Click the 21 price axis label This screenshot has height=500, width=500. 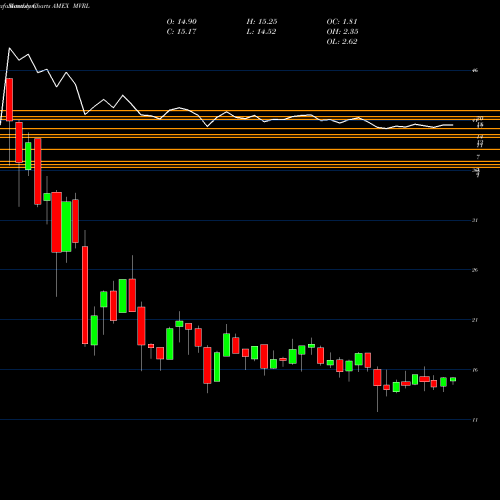coord(475,320)
